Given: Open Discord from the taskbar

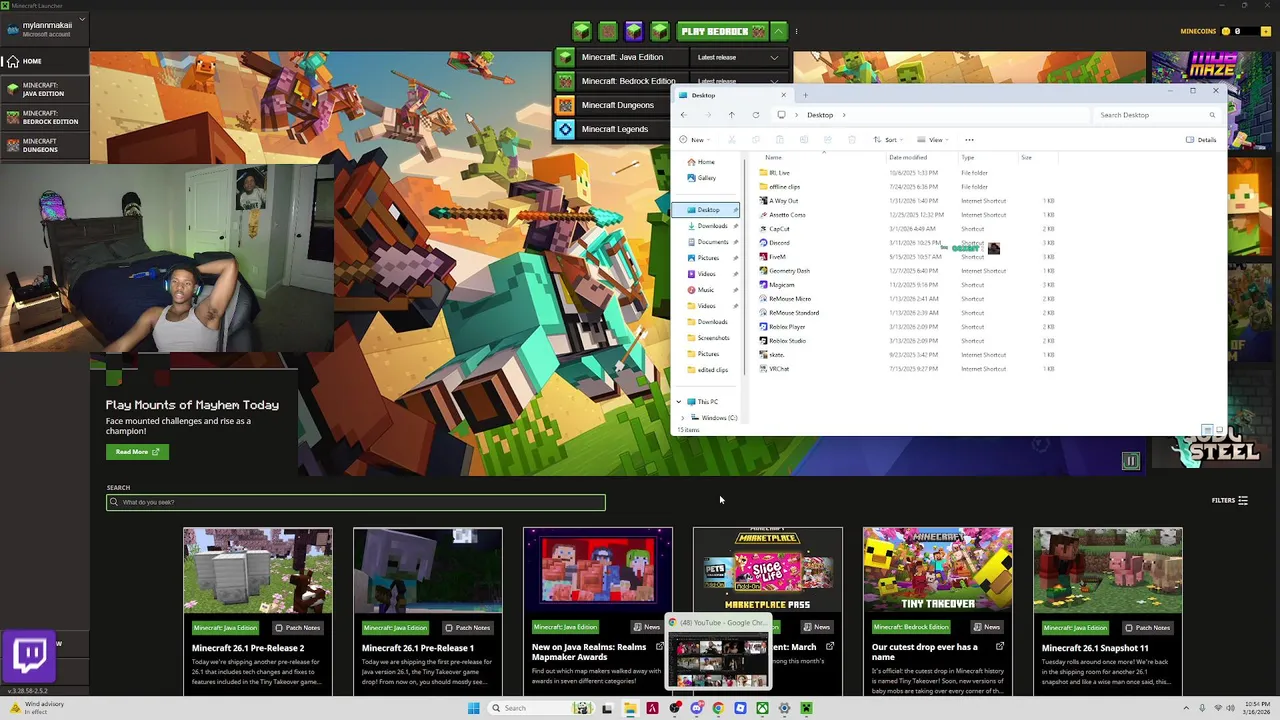Looking at the screenshot, I should (697, 708).
